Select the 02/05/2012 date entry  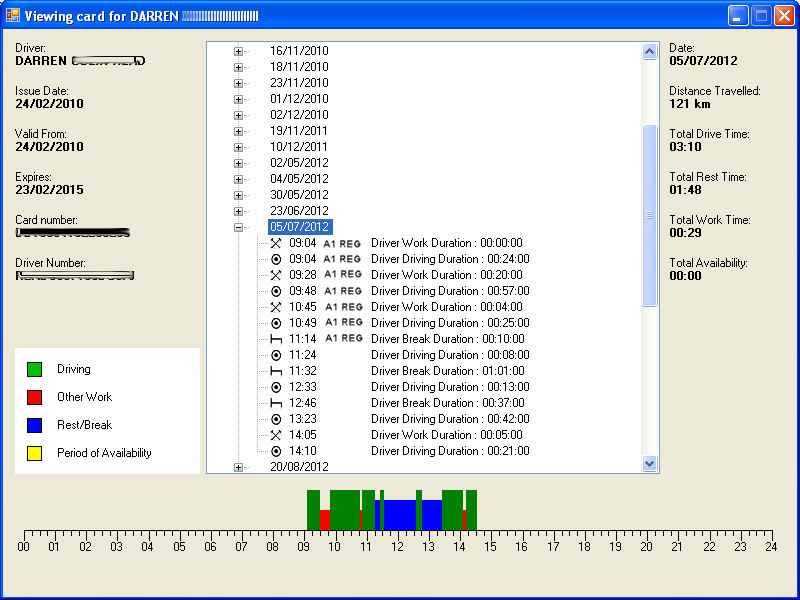click(299, 163)
